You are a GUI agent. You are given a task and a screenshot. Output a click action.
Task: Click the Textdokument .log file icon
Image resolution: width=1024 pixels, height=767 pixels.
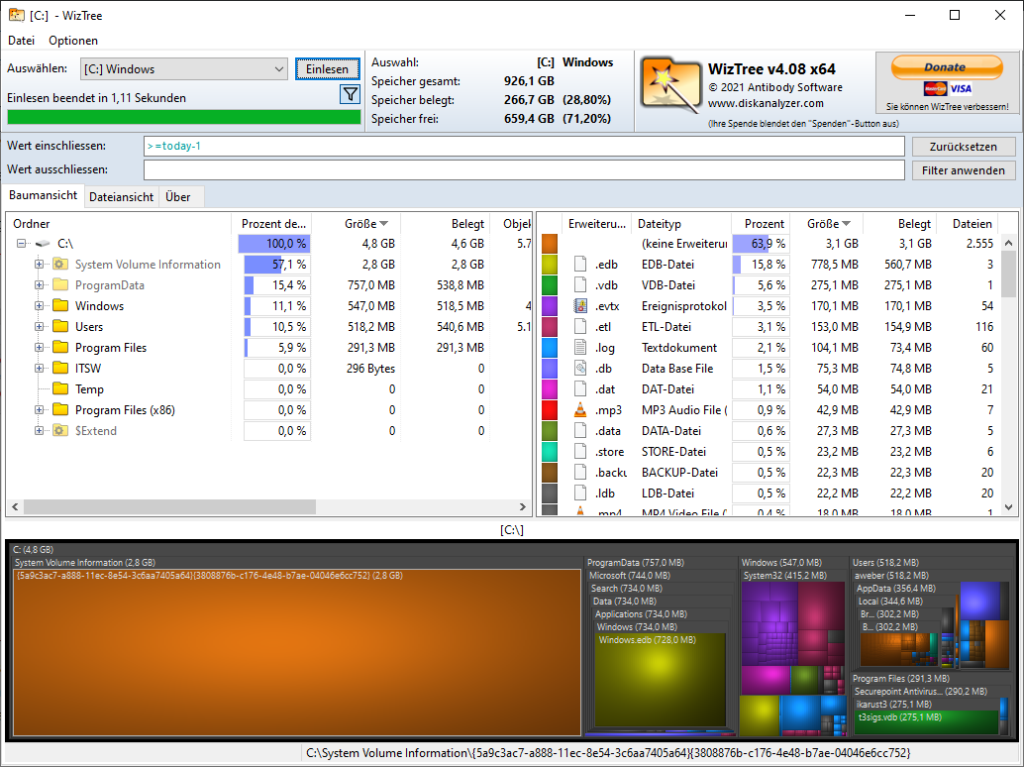(580, 348)
